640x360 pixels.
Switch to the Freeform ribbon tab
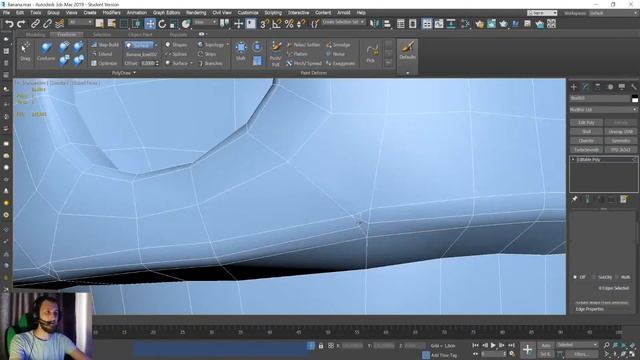tap(67, 35)
